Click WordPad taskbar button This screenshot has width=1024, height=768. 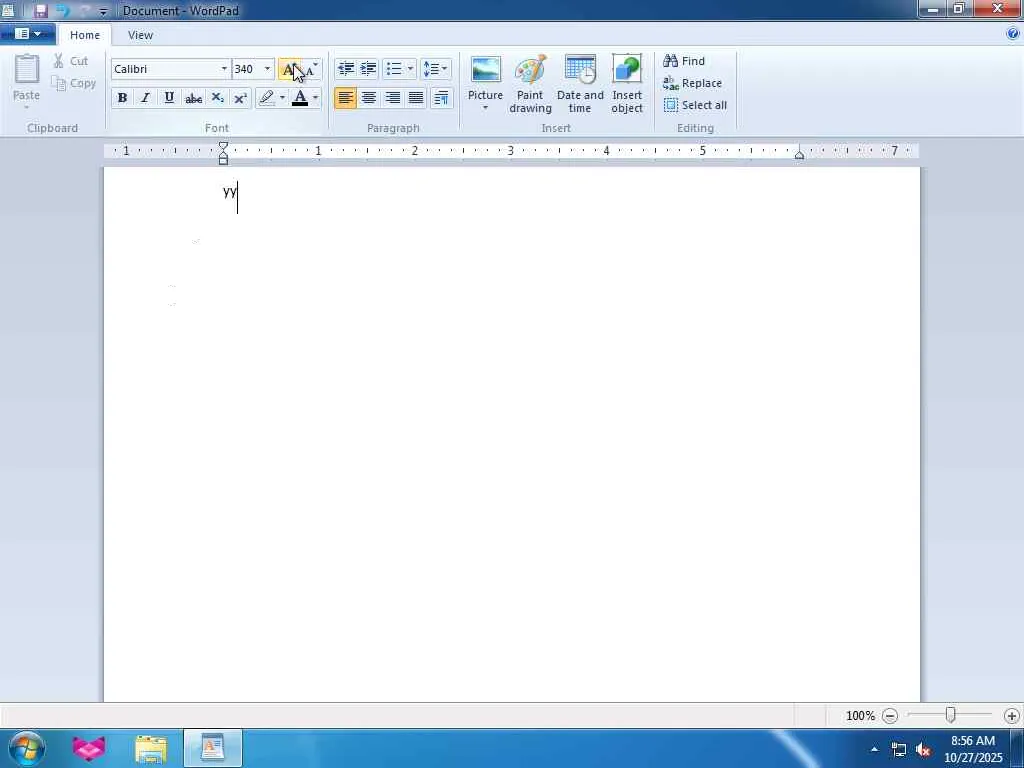point(212,748)
